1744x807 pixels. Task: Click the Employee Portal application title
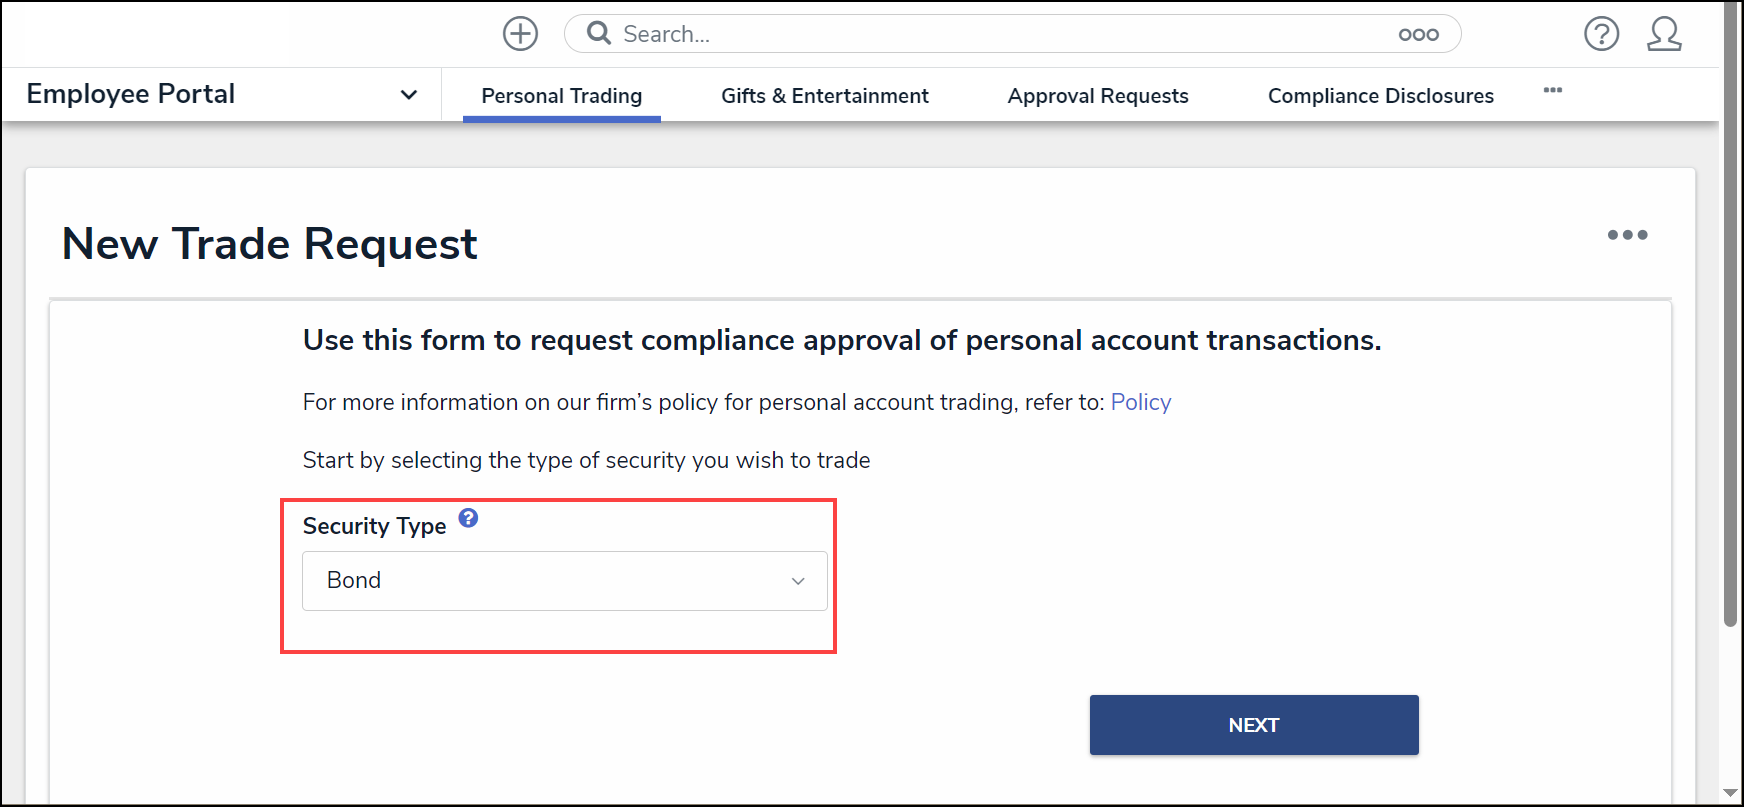tap(131, 94)
